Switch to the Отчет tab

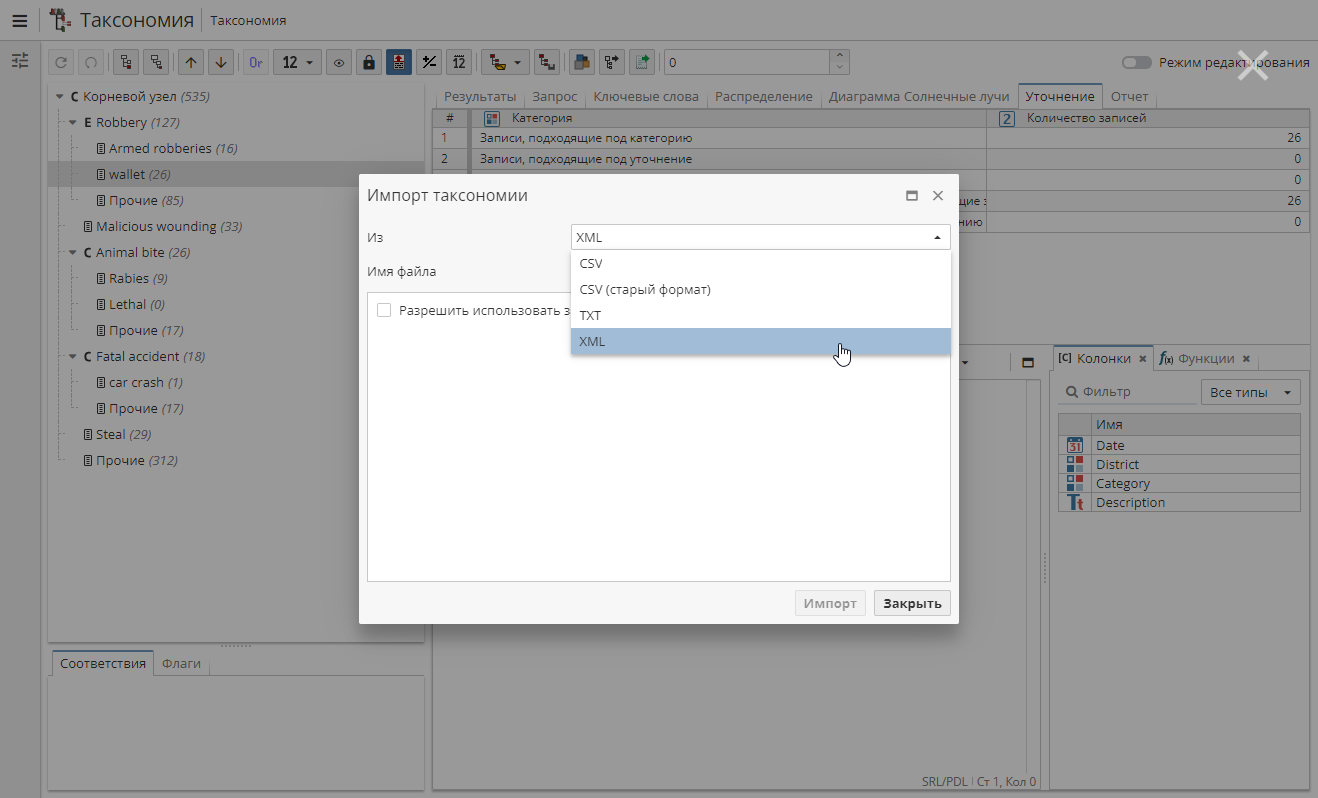click(1129, 97)
